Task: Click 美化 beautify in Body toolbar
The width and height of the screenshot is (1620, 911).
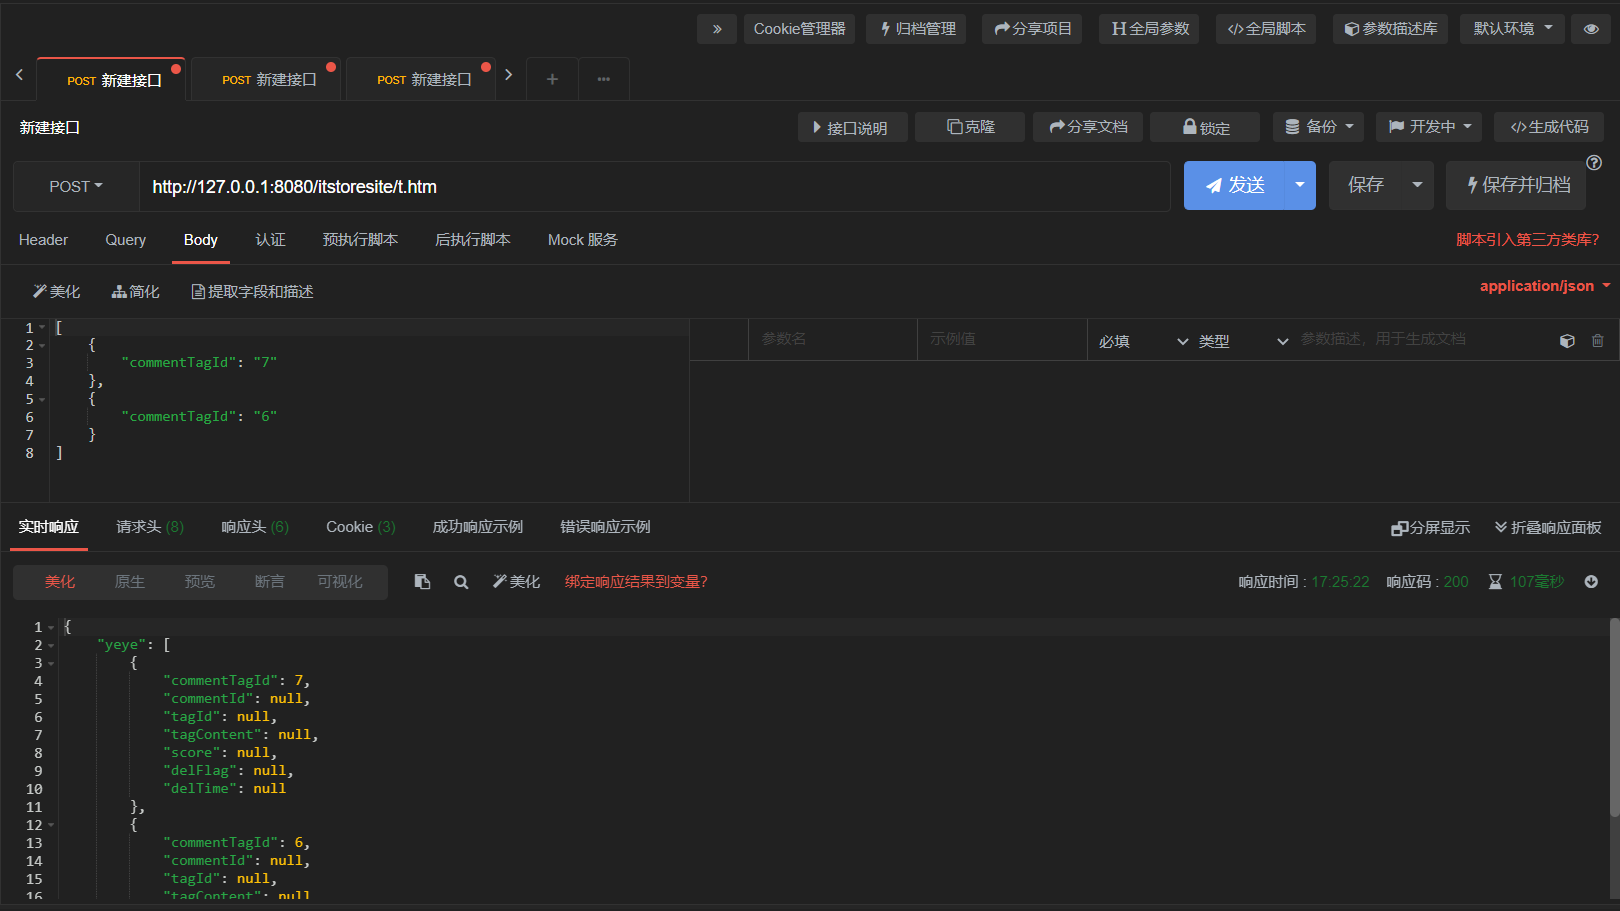Action: pyautogui.click(x=56, y=291)
